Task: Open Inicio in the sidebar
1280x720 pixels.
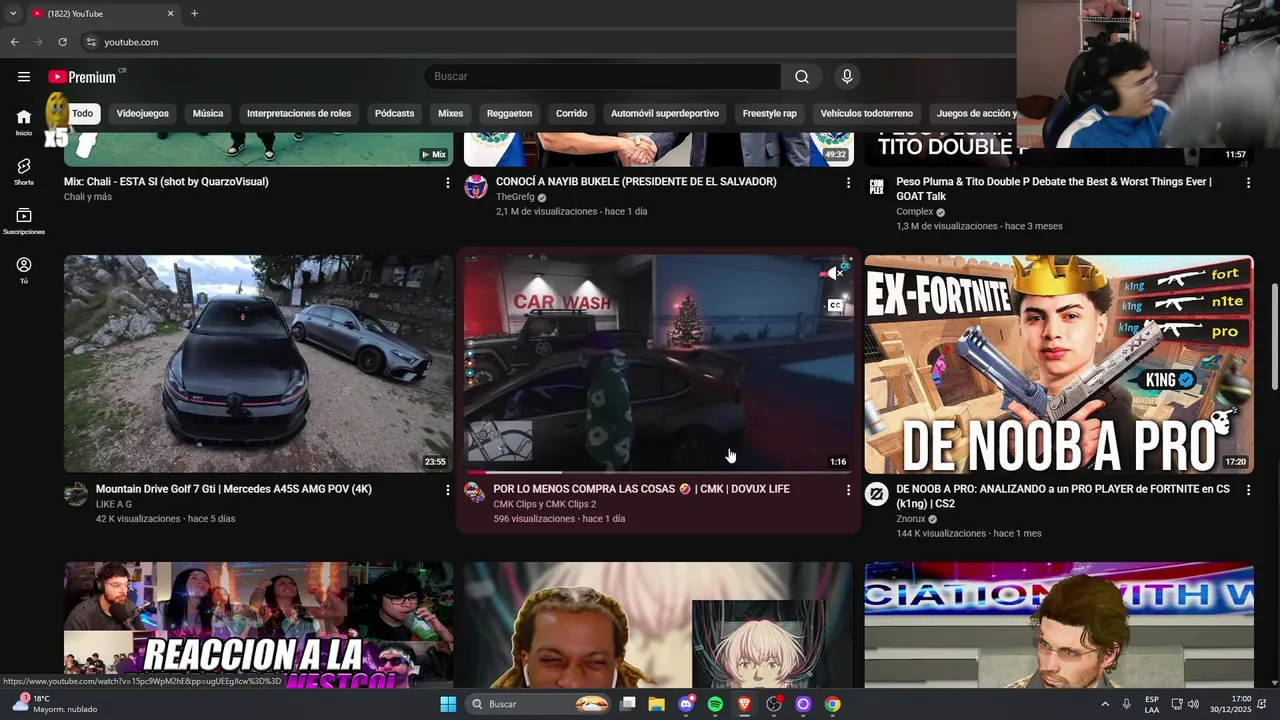Action: (24, 122)
